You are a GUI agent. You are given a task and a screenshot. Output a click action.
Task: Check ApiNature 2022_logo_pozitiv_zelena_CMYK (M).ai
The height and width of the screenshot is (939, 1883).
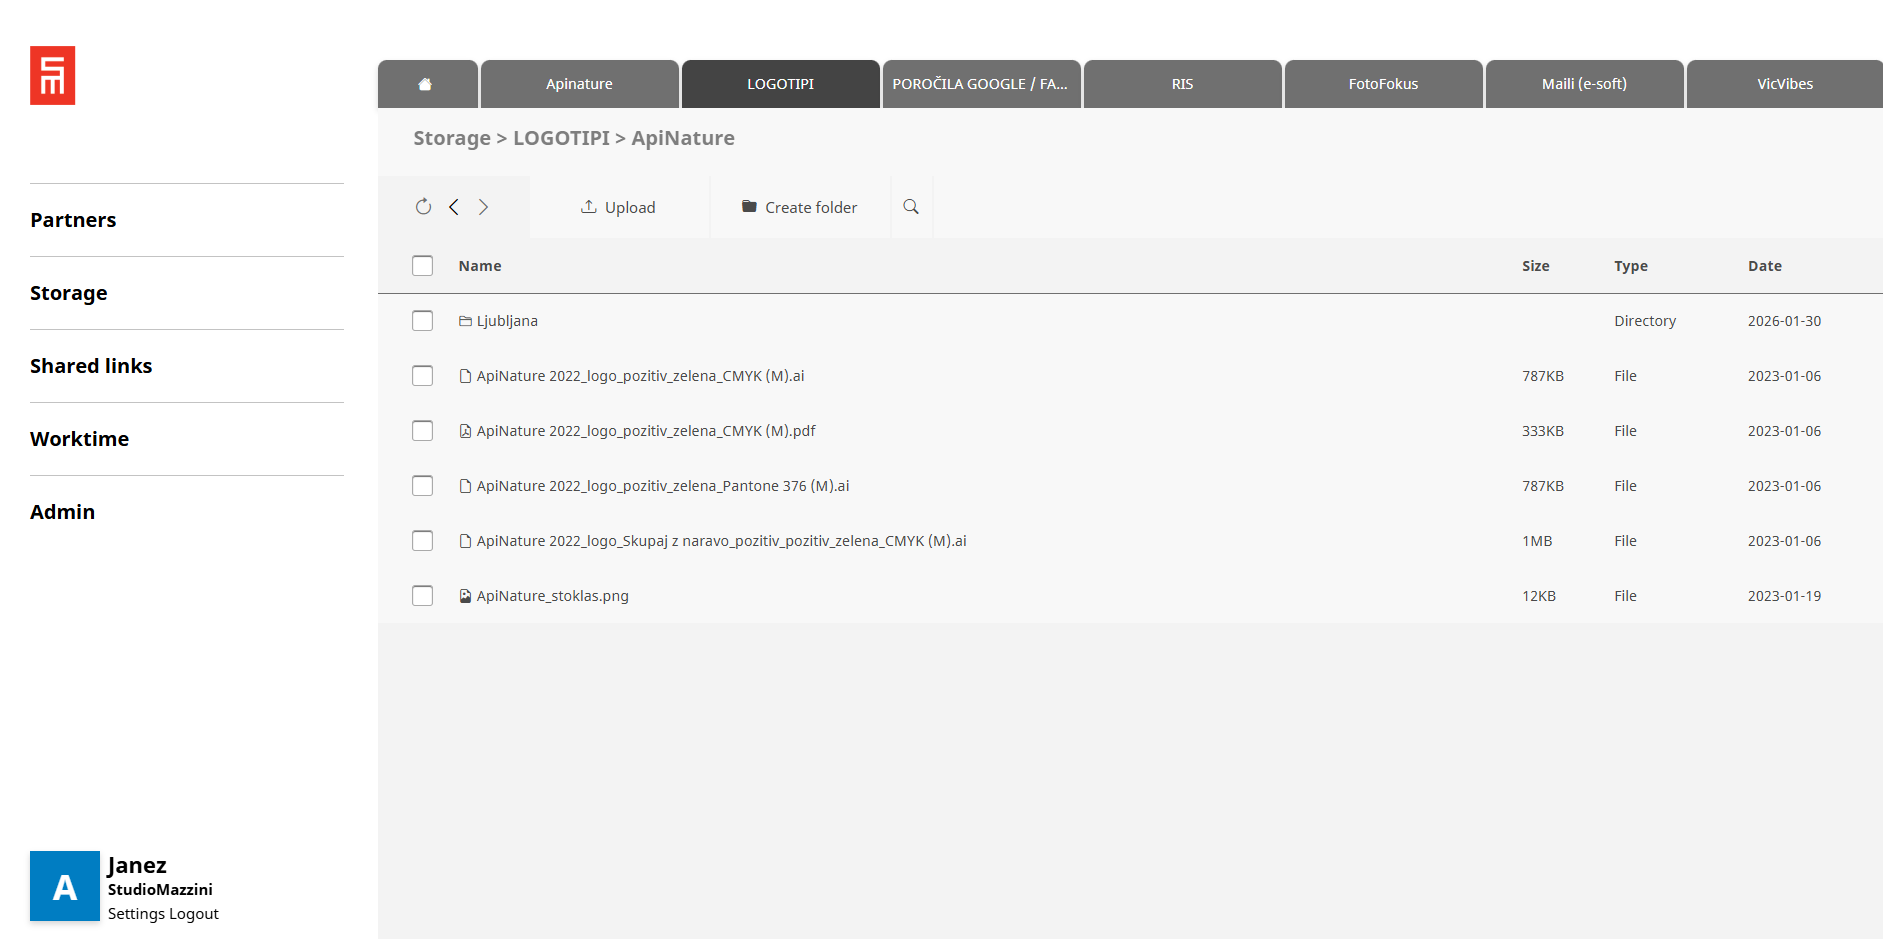[423, 376]
